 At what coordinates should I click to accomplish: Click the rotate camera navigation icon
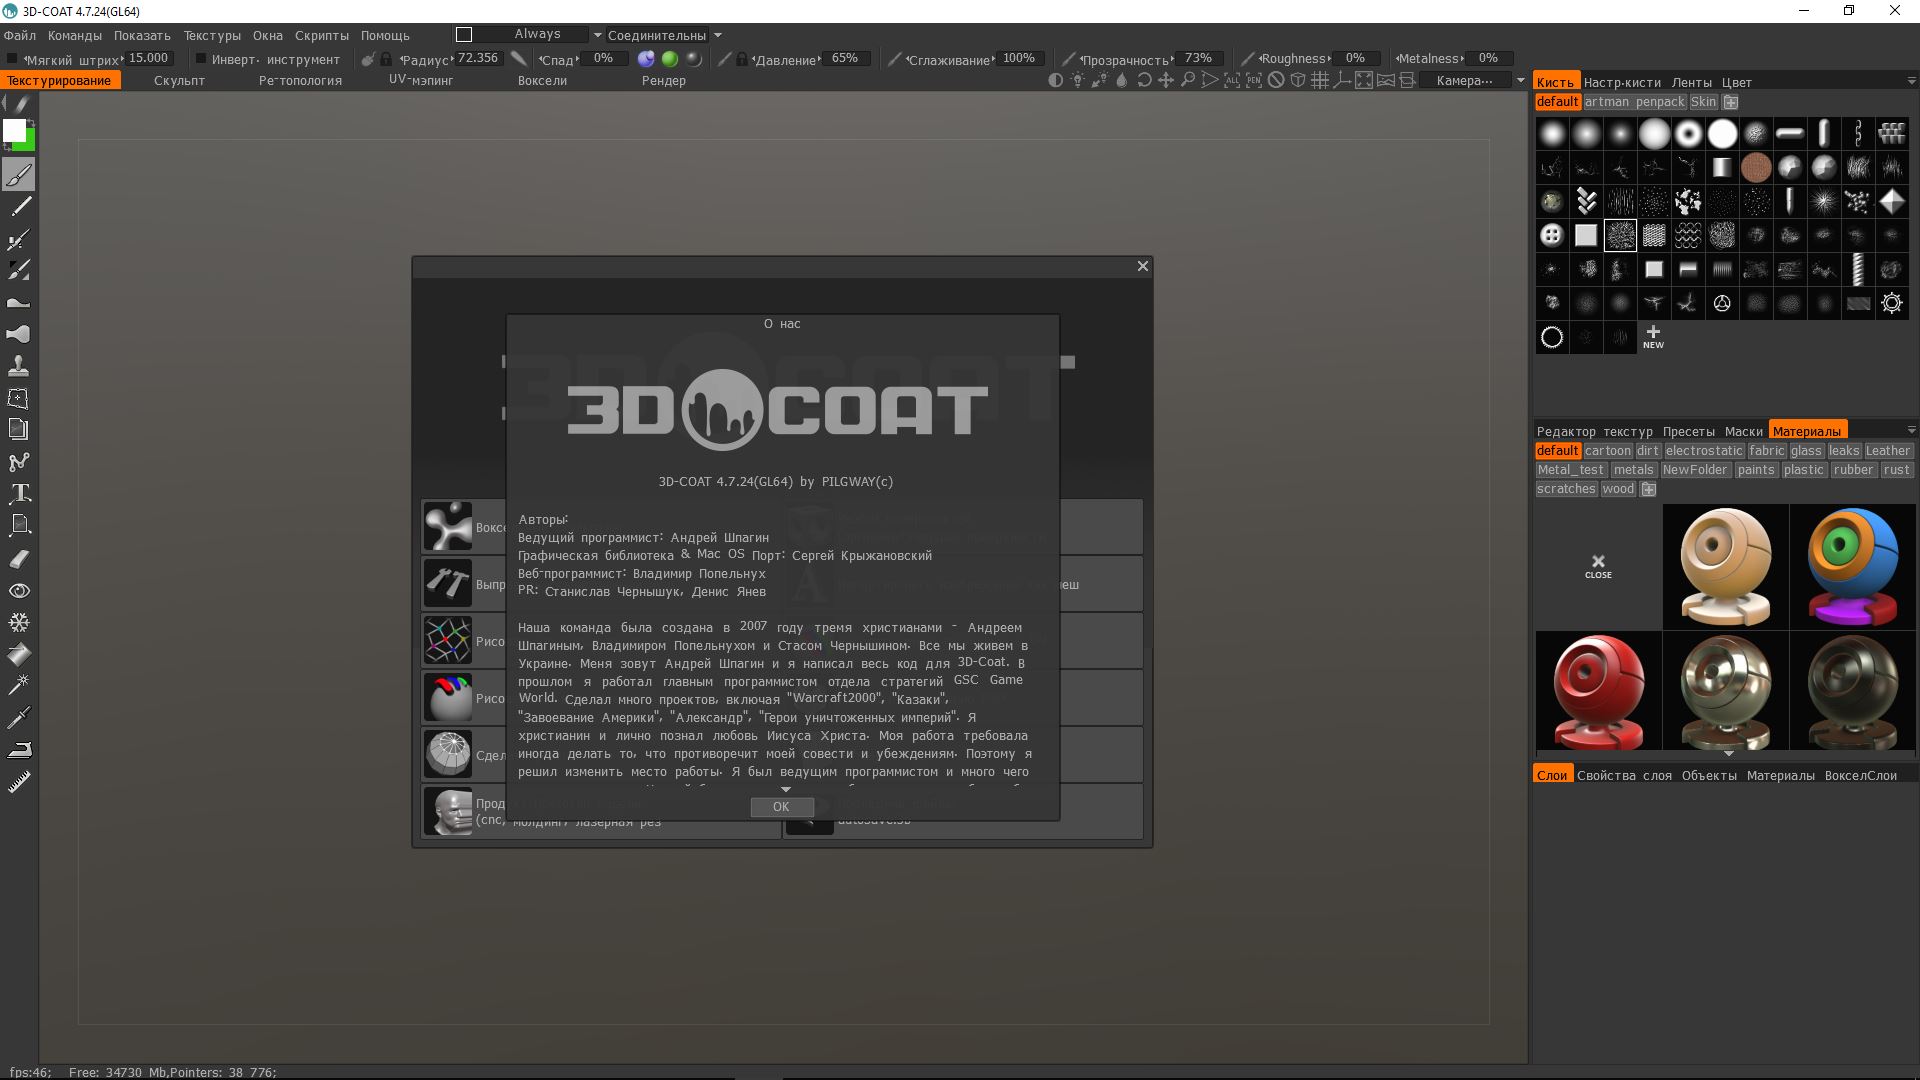click(1144, 81)
